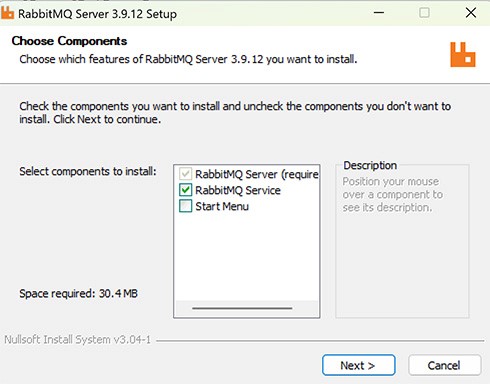Click the disabled maximize button
This screenshot has width=490, height=384.
pyautogui.click(x=424, y=13)
